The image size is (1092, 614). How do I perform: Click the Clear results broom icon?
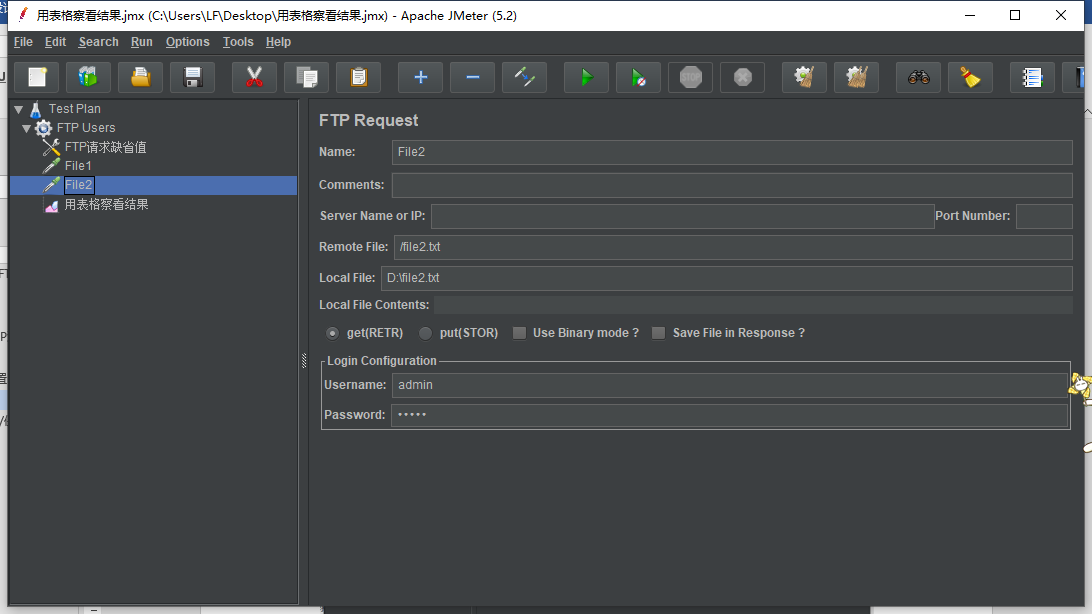[x=804, y=77]
